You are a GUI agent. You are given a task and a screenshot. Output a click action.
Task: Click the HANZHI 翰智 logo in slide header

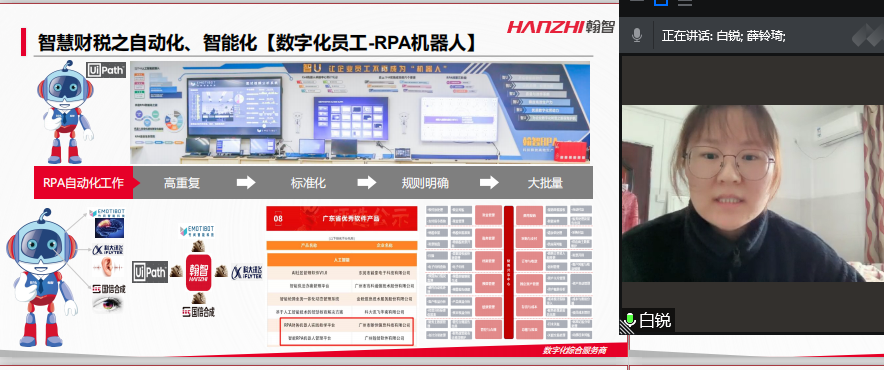pyautogui.click(x=560, y=27)
